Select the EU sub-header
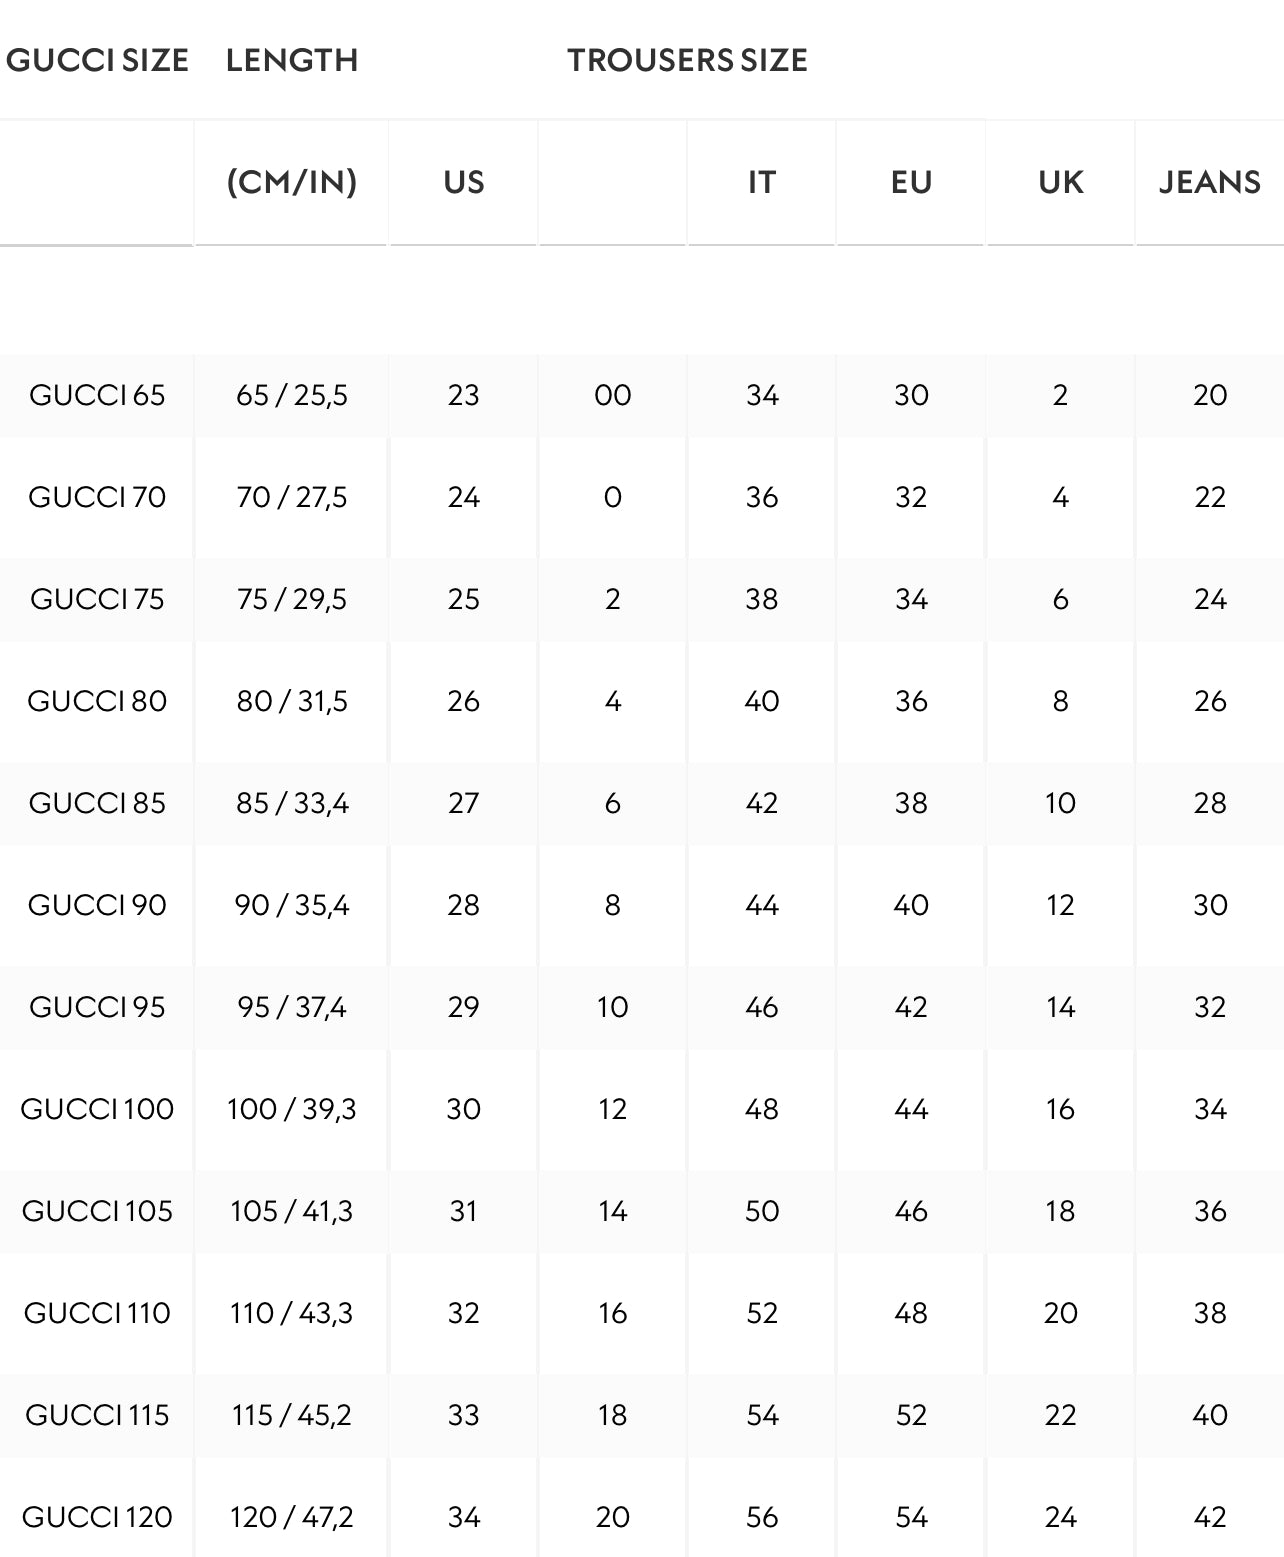This screenshot has width=1284, height=1557. click(911, 182)
